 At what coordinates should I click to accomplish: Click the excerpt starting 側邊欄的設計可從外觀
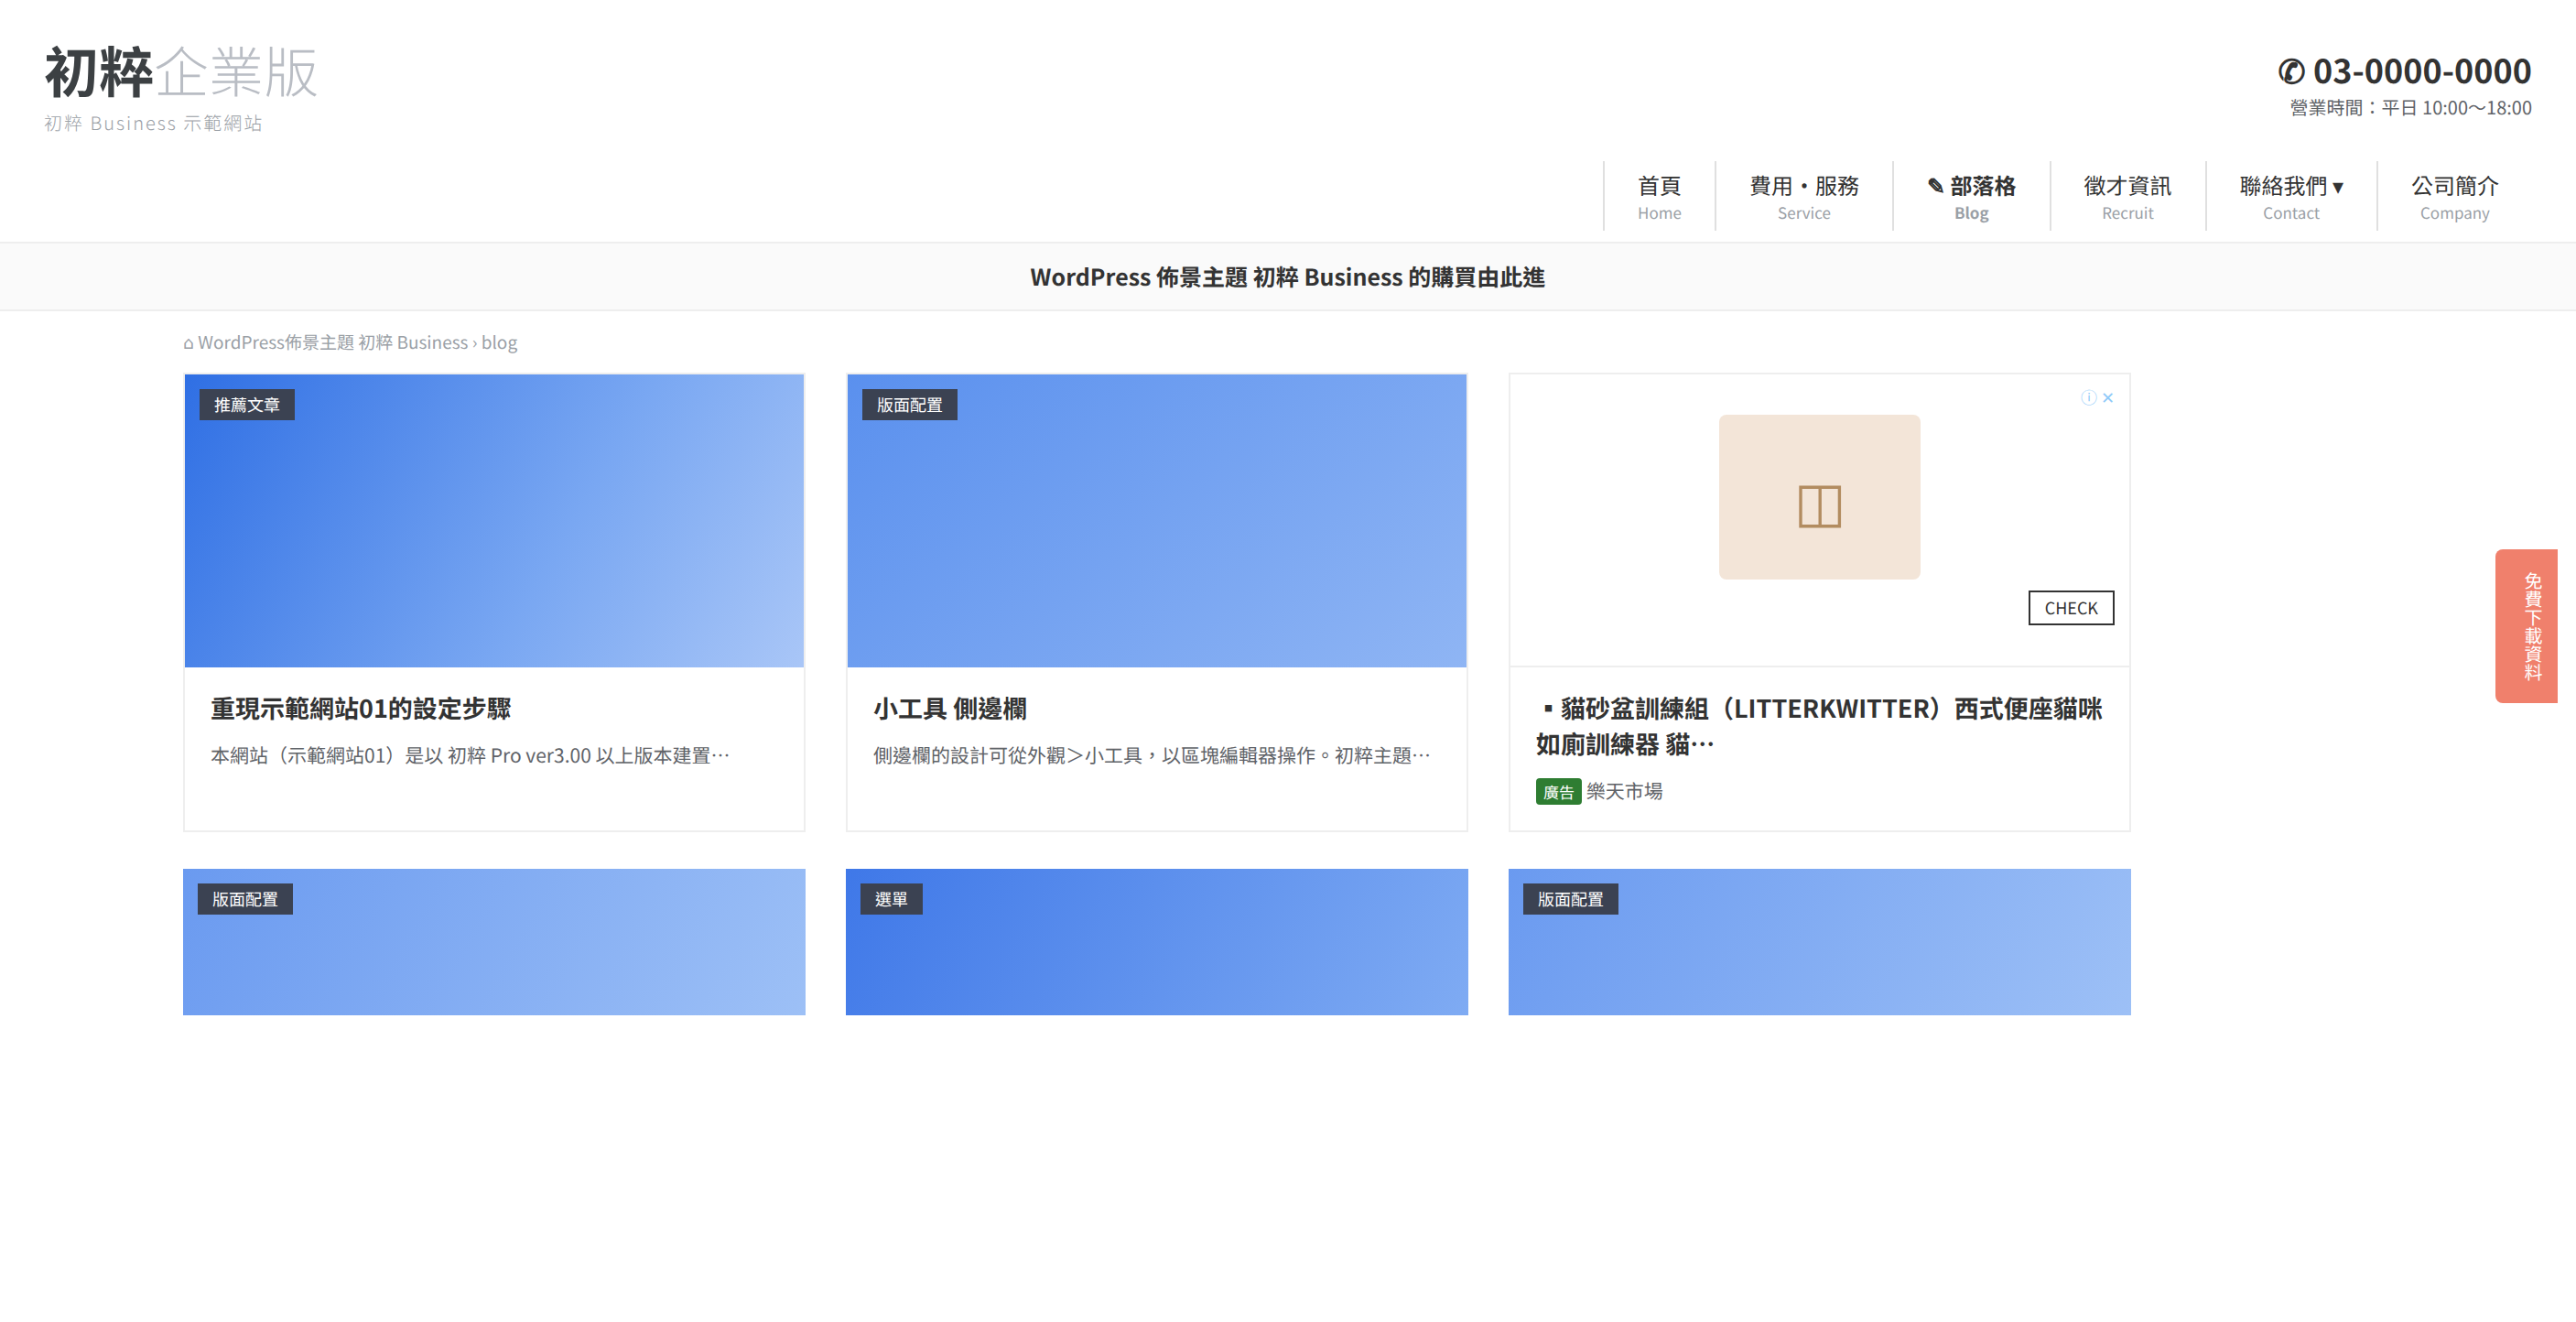1151,755
